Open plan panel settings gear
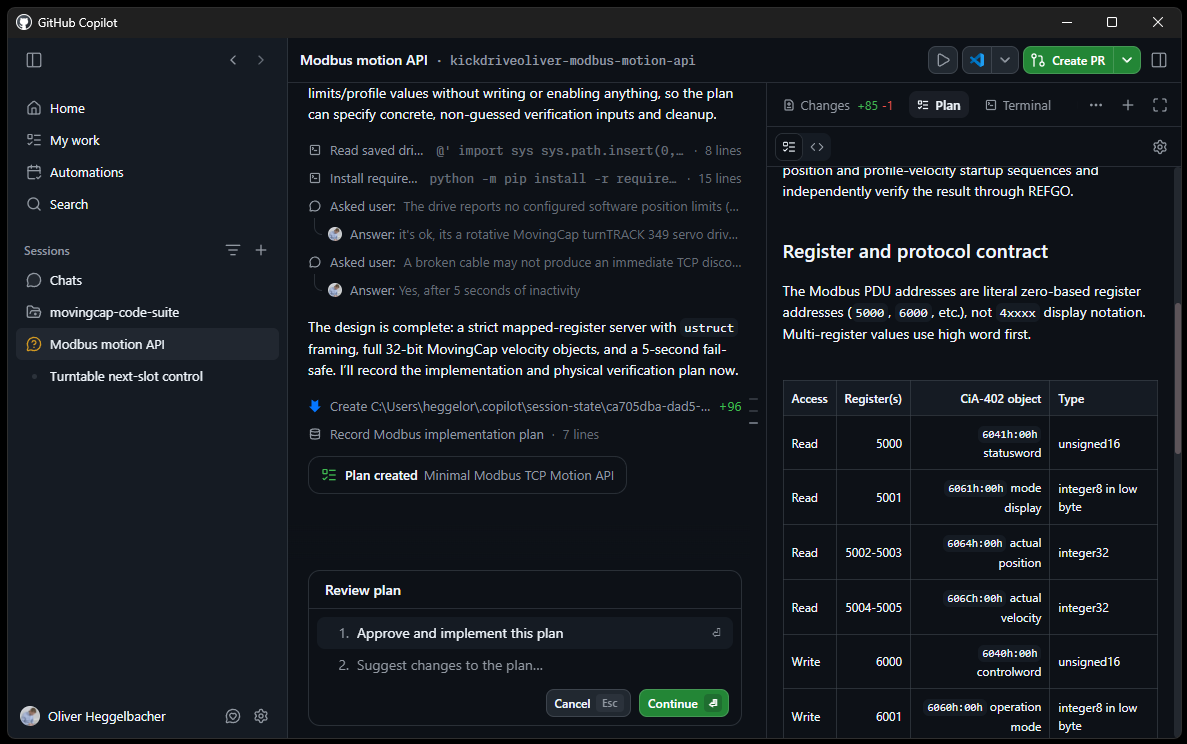The height and width of the screenshot is (744, 1187). pyautogui.click(x=1160, y=147)
